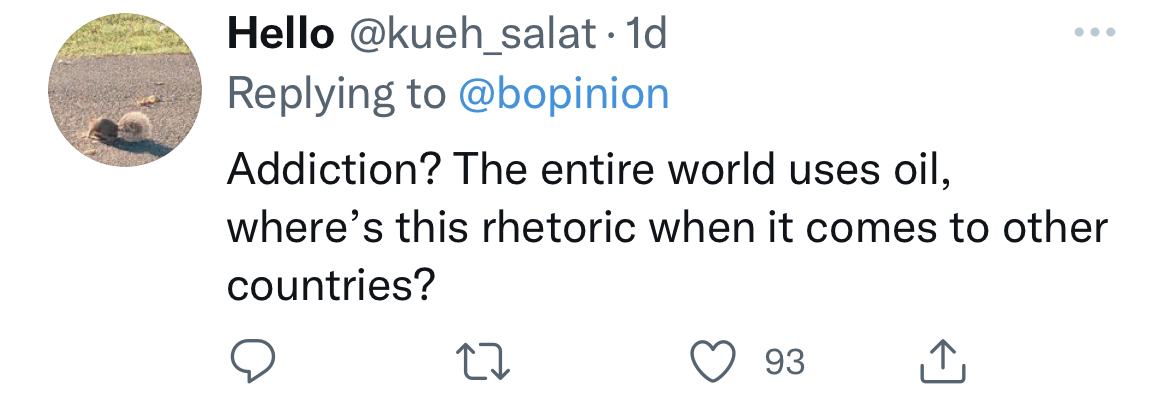Open the three-dot more options menu
This screenshot has width=1170, height=406.
(x=1093, y=35)
